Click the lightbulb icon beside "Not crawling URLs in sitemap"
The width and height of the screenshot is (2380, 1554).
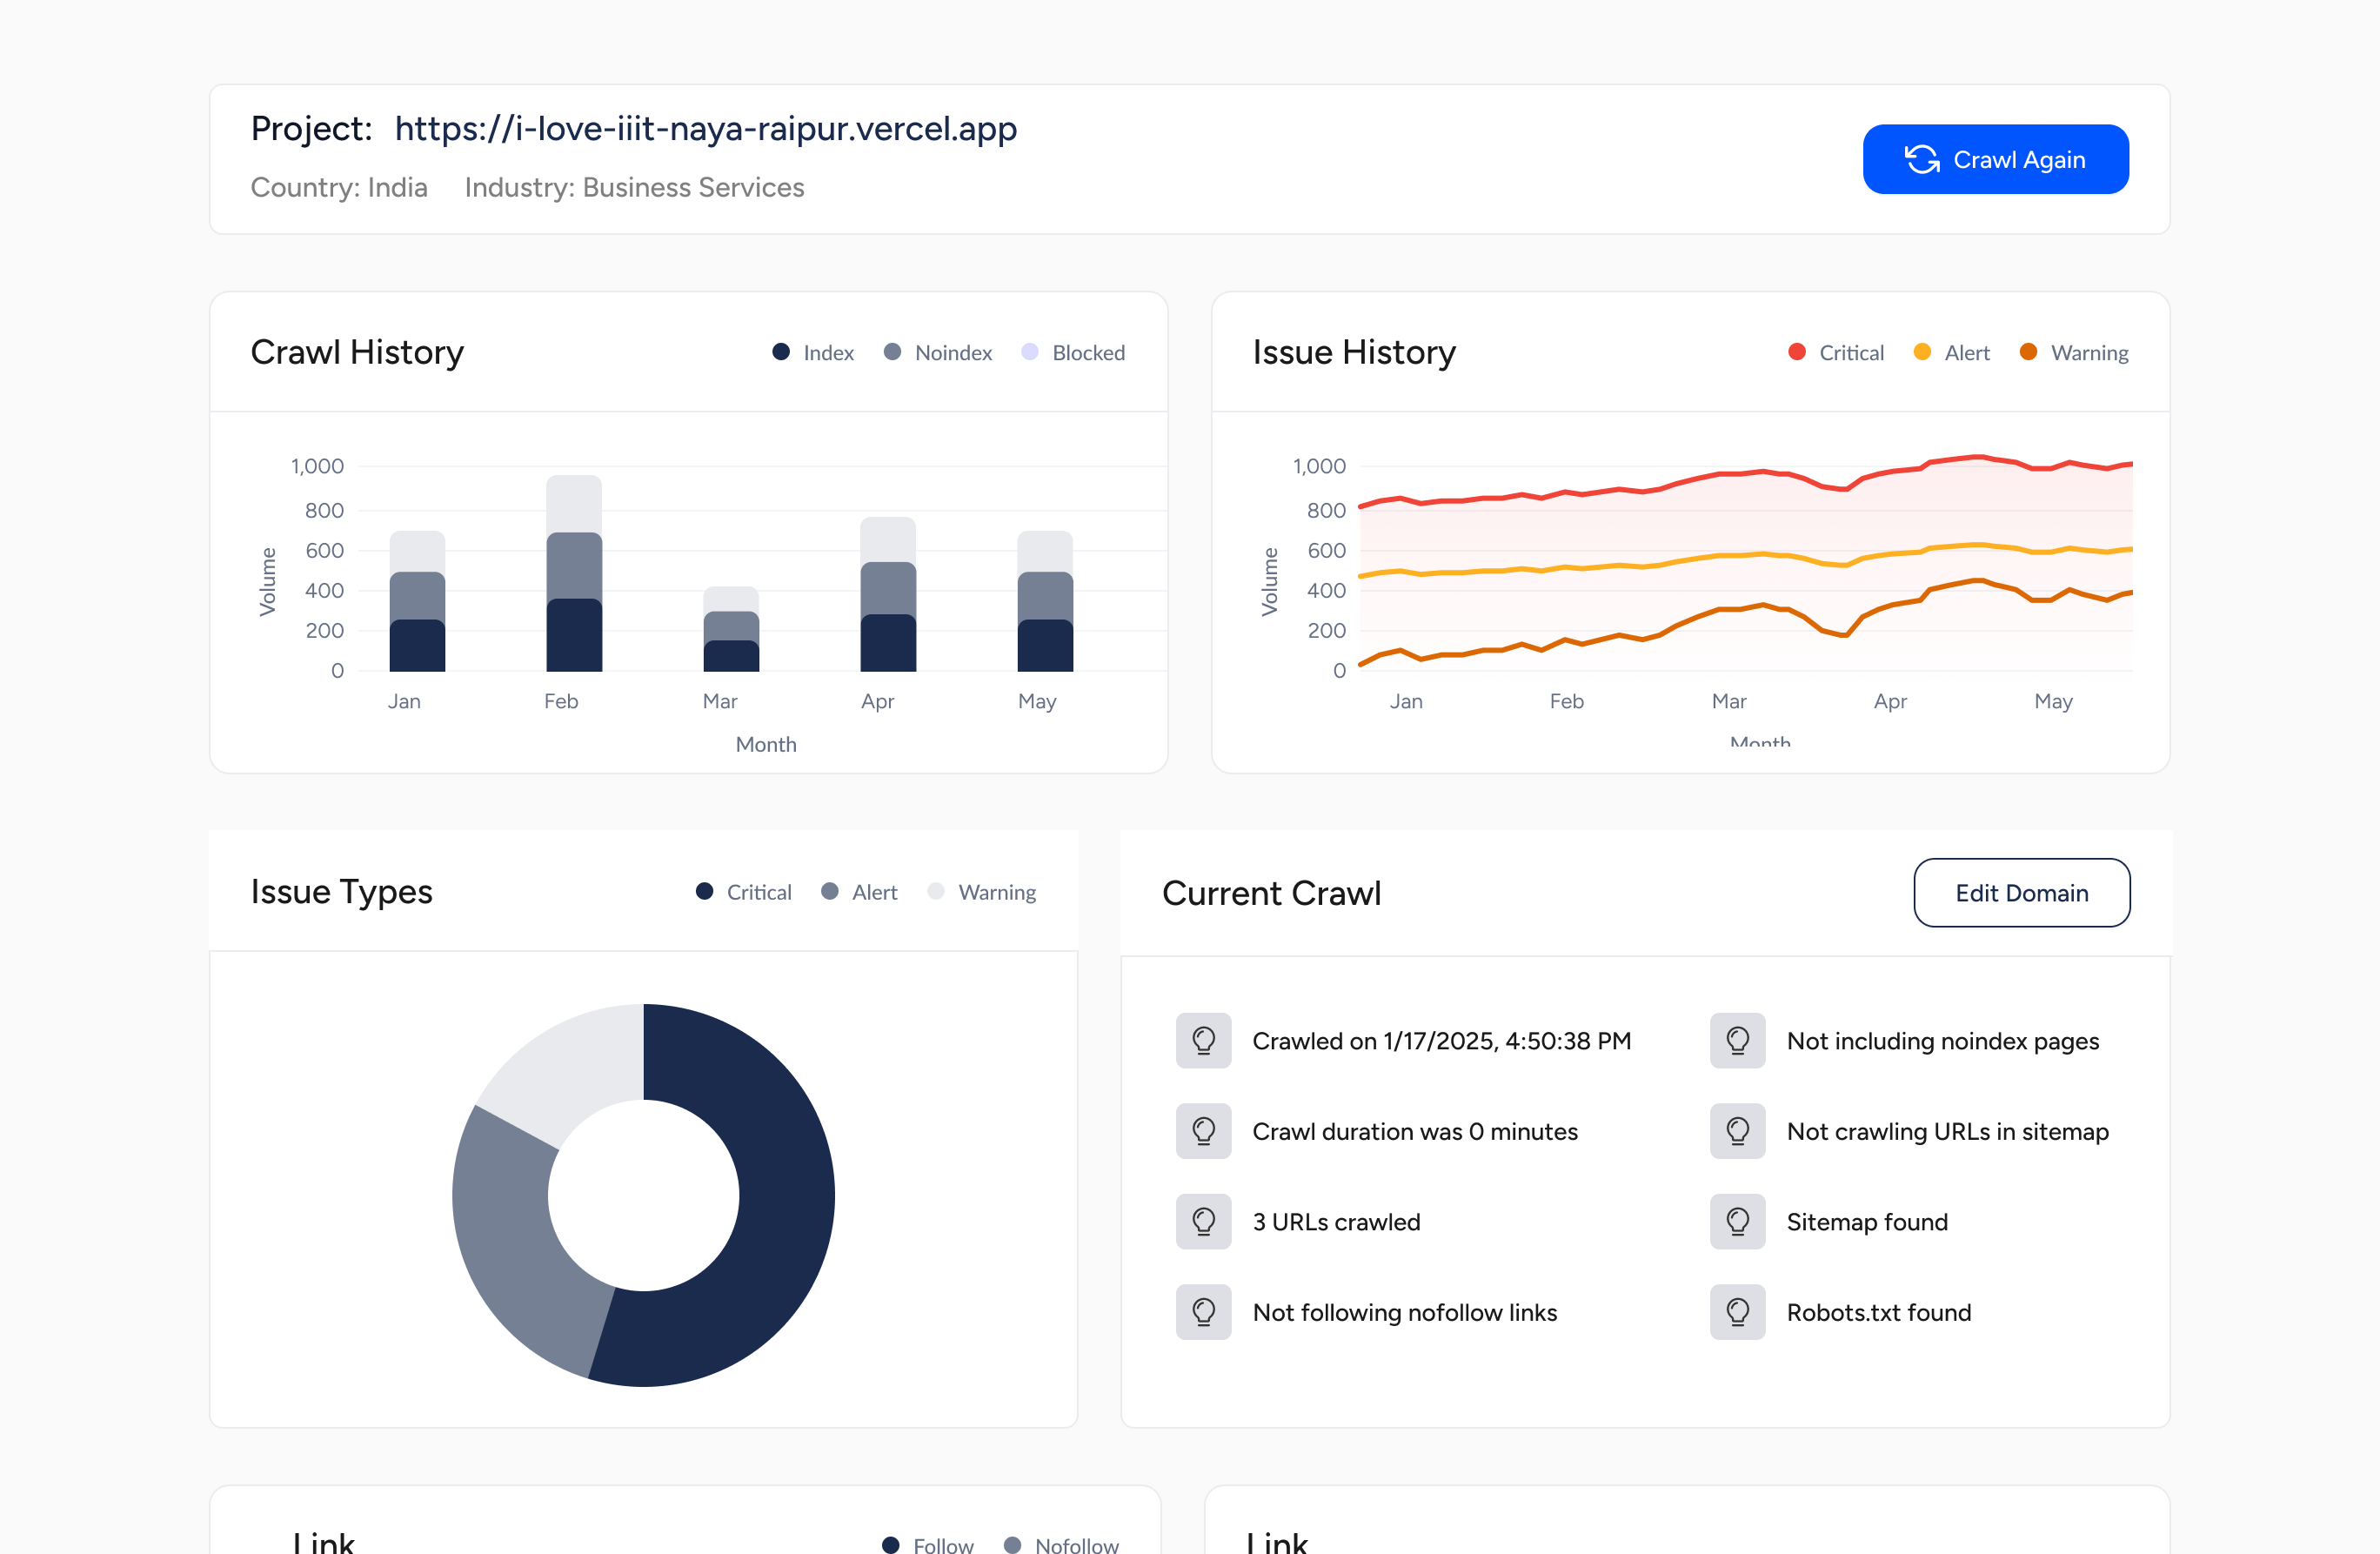click(1737, 1131)
